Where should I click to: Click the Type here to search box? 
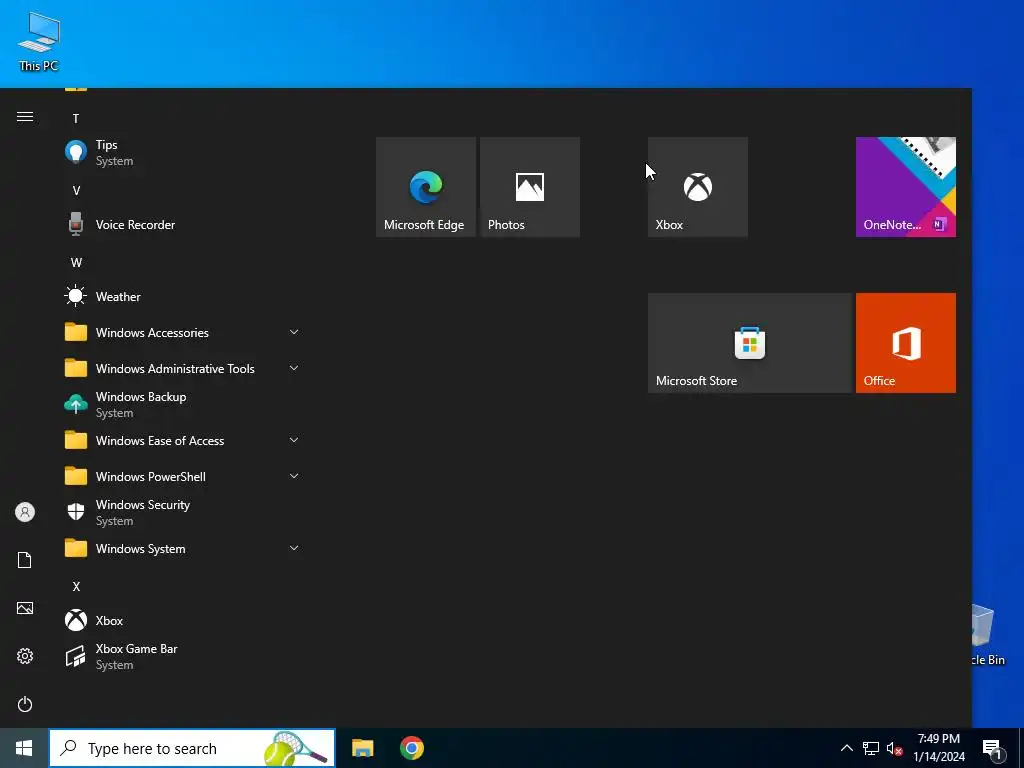(x=192, y=748)
